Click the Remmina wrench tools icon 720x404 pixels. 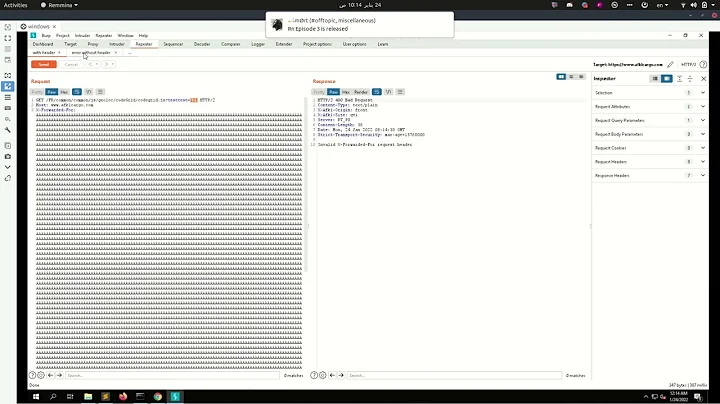8,130
